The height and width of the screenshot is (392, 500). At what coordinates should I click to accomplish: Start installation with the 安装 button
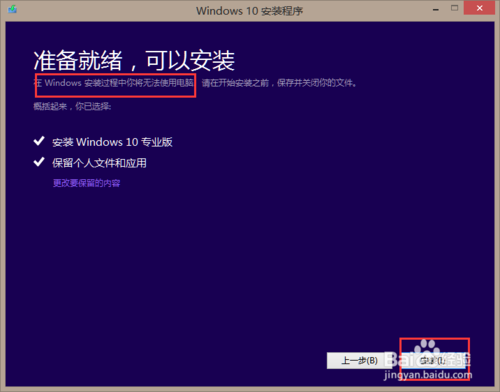coord(433,361)
